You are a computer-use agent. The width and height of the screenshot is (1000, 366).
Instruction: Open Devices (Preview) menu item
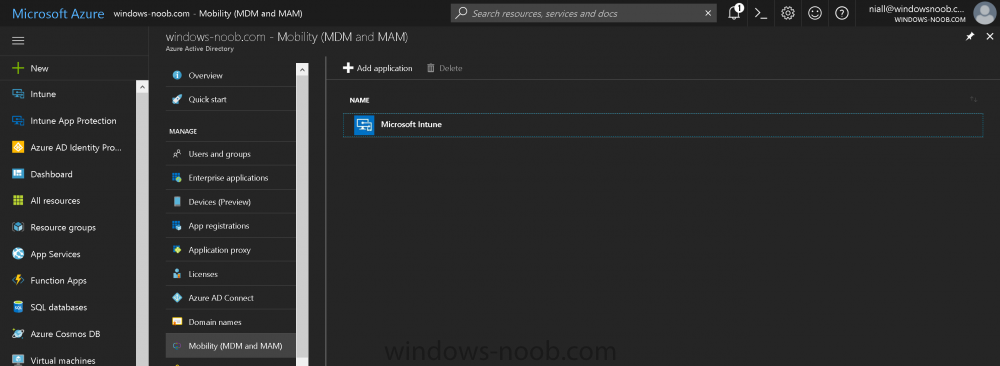point(231,202)
